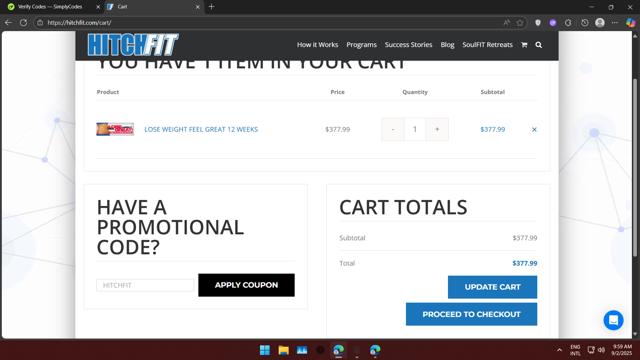Add this page to favorites star
The image size is (640, 360).
click(520, 23)
